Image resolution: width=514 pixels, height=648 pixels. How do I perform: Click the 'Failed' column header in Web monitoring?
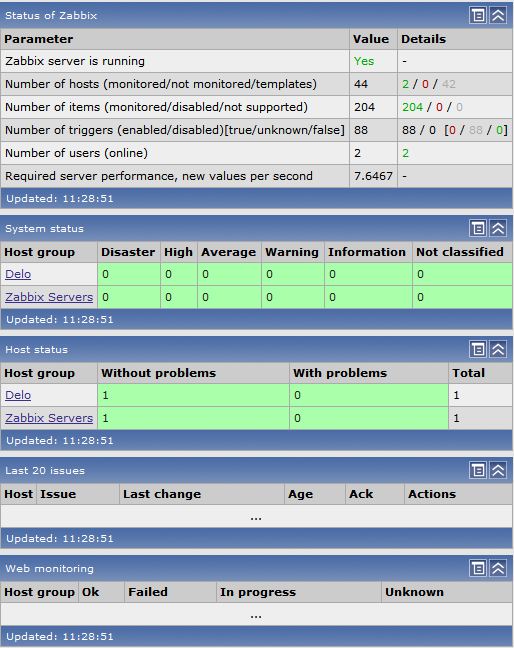[x=148, y=592]
